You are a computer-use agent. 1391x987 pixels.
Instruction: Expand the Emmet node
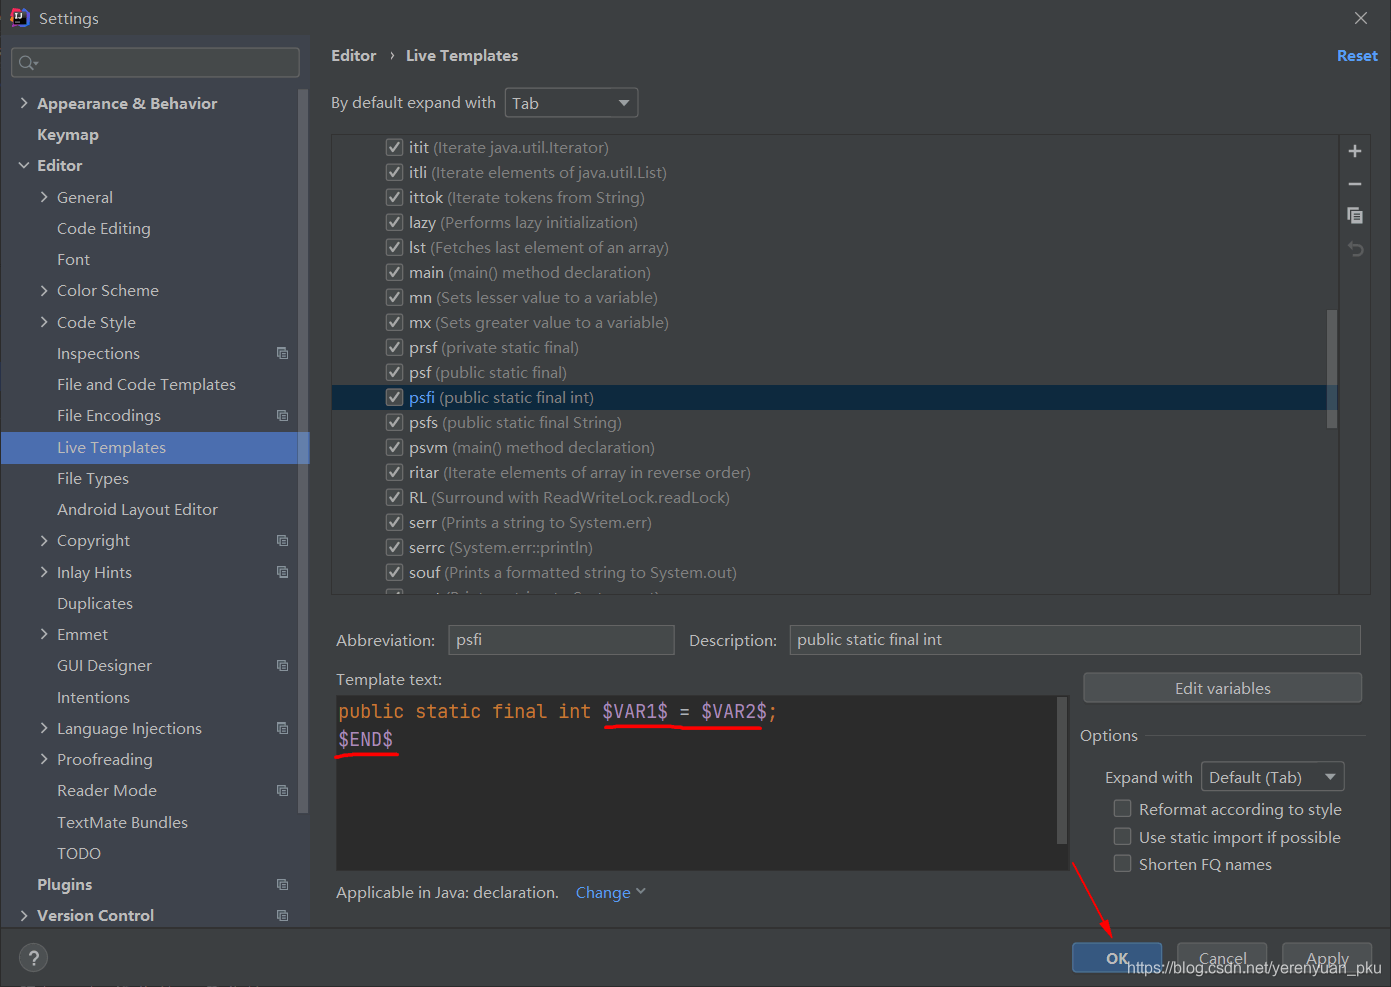44,634
